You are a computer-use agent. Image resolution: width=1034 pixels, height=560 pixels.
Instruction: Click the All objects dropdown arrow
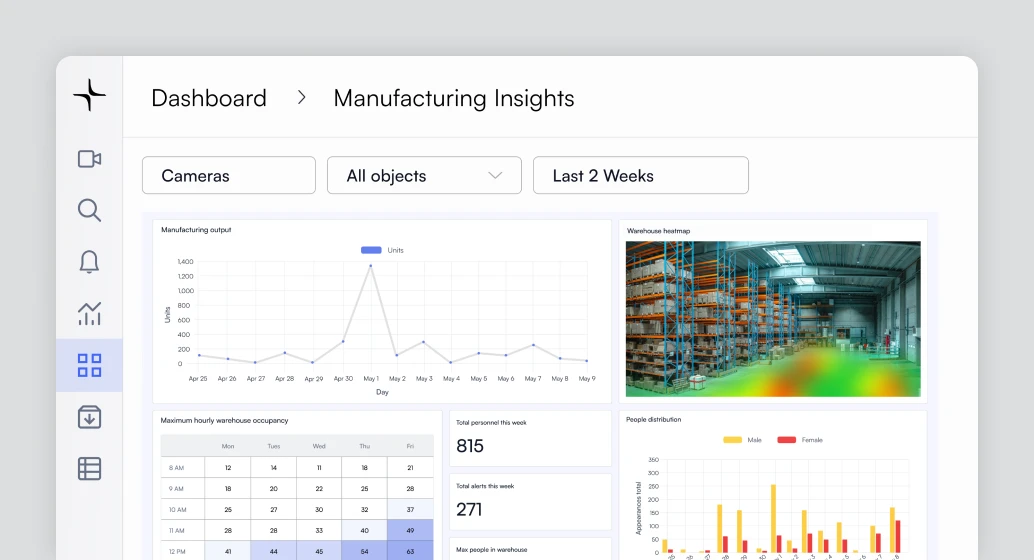[495, 175]
